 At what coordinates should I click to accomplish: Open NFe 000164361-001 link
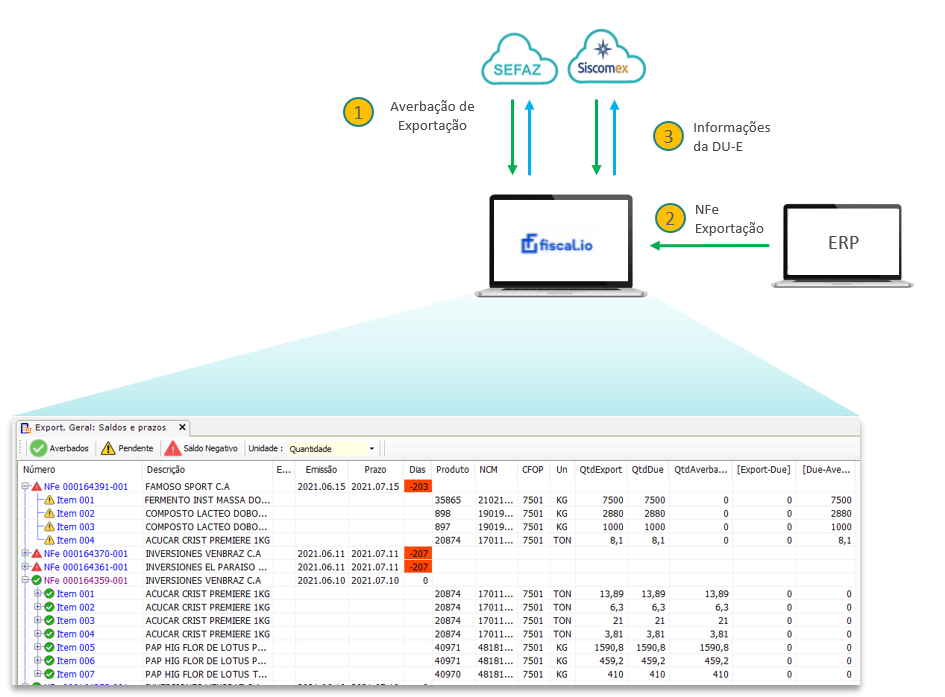86,567
